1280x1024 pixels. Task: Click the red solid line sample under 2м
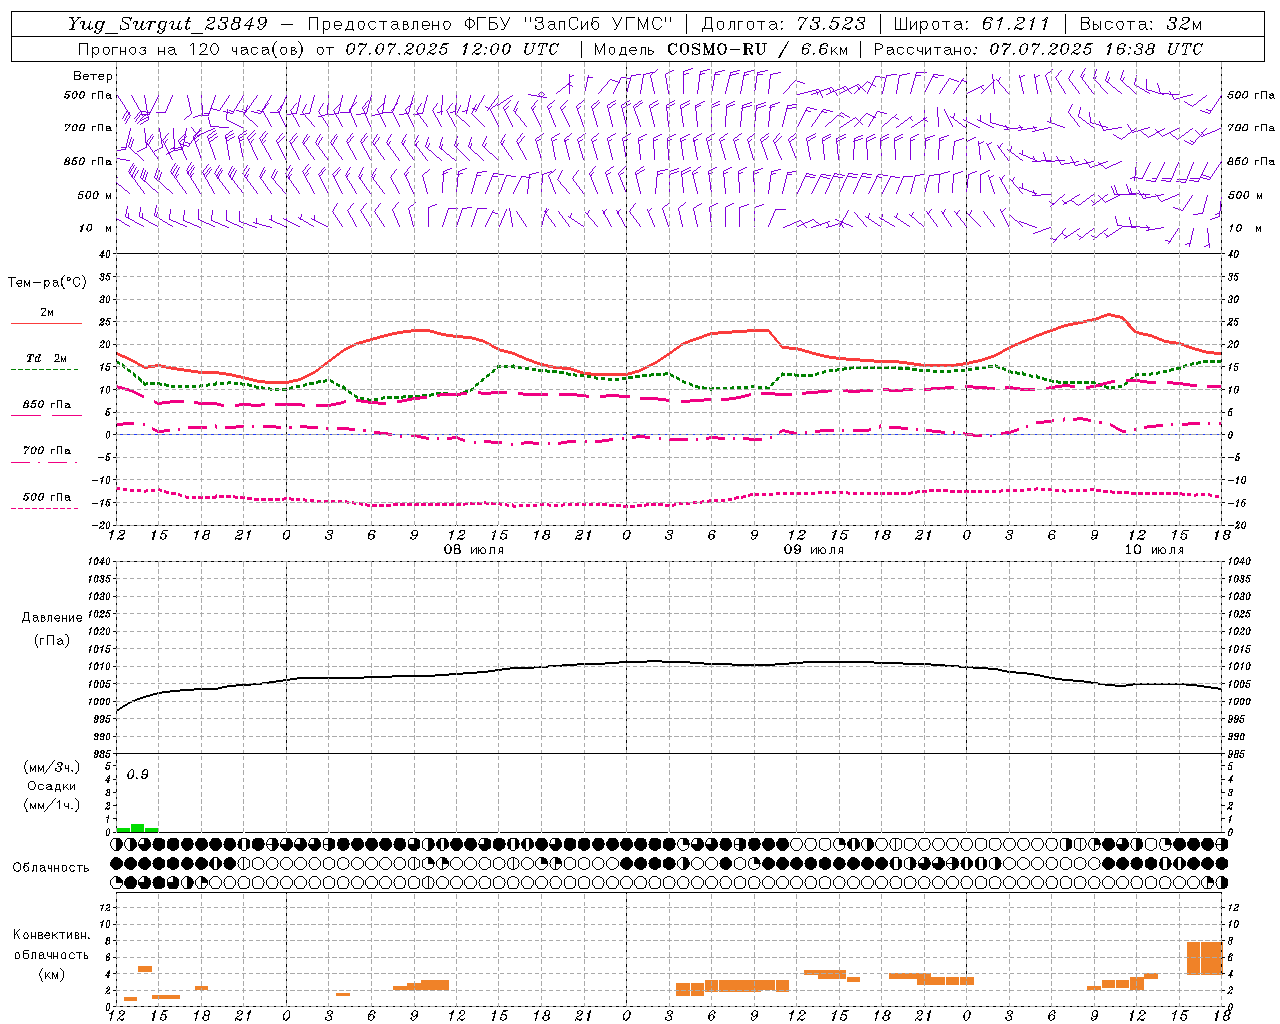(46, 324)
